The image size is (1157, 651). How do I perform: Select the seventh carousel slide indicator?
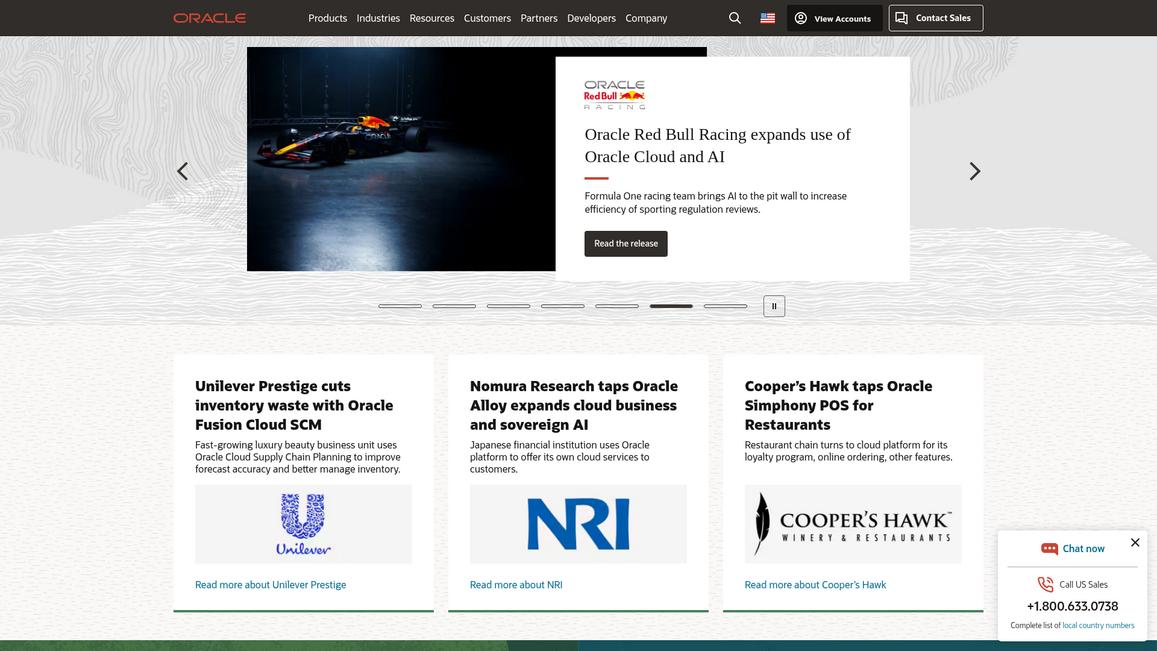[725, 306]
